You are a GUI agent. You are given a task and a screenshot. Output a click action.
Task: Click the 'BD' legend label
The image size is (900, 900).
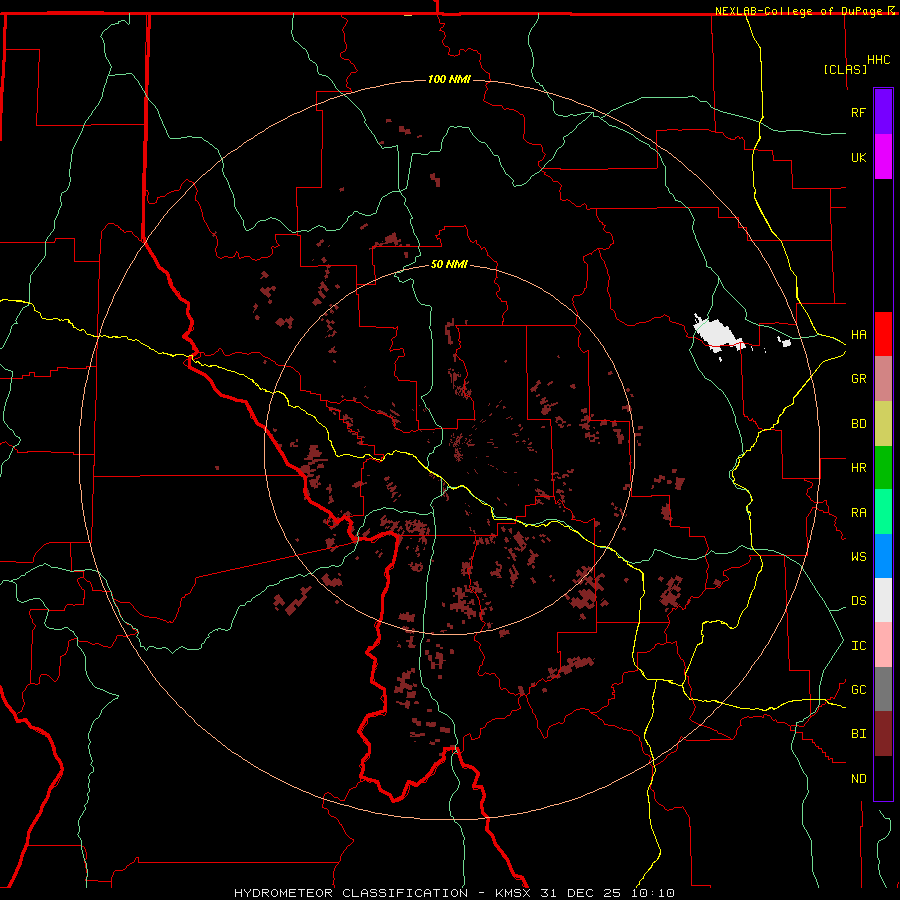(x=858, y=424)
